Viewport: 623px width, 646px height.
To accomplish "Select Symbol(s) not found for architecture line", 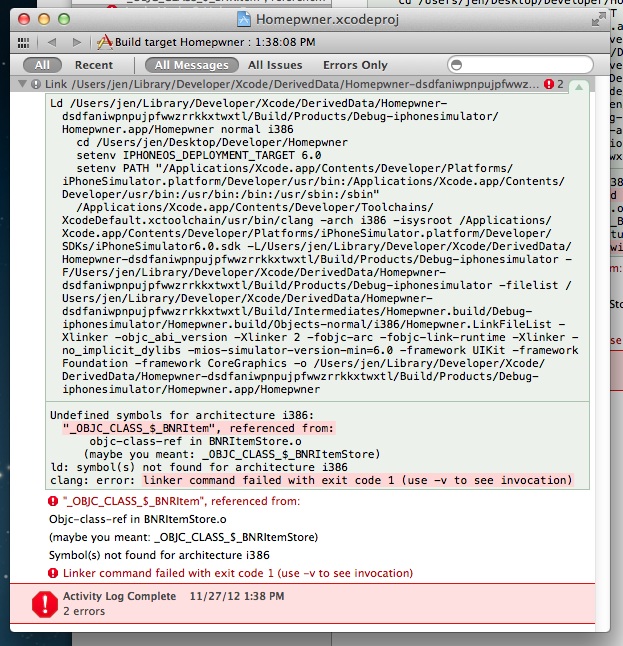I will 159,555.
